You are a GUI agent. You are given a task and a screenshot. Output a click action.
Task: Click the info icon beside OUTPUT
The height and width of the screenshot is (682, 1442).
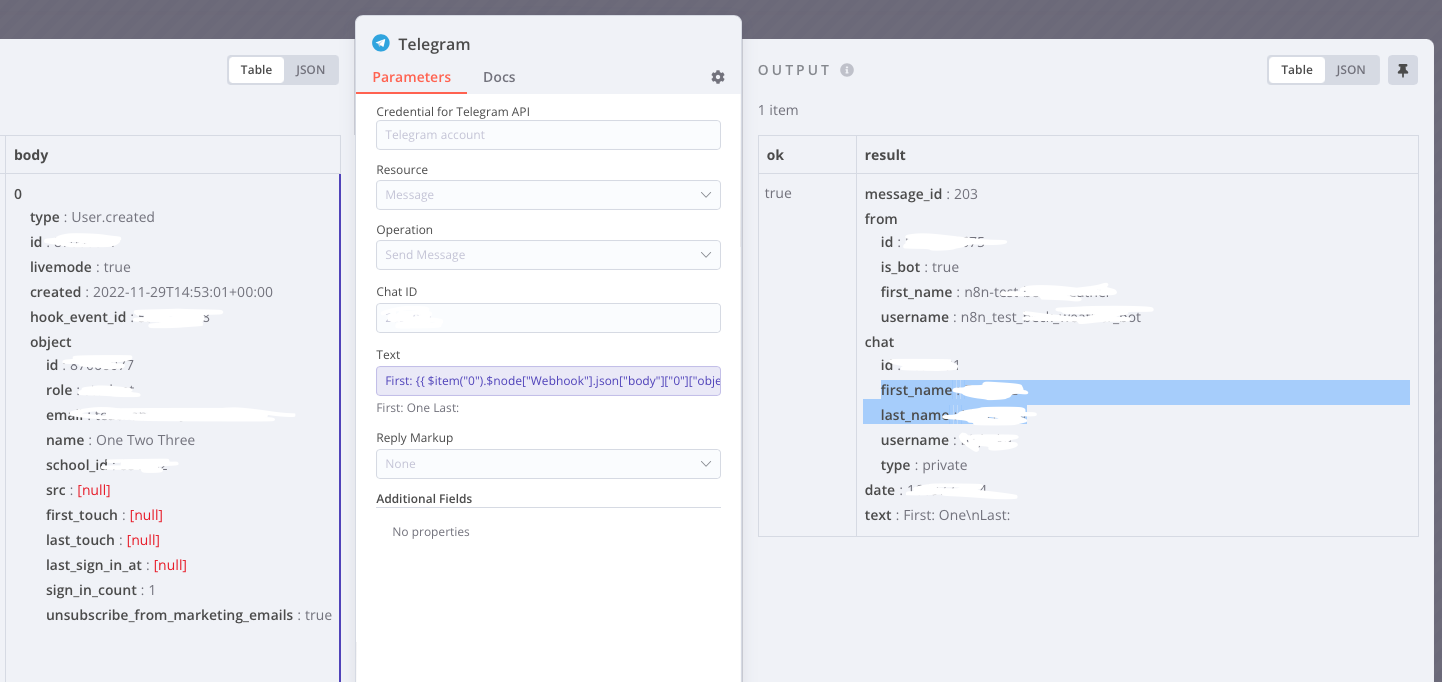tap(847, 70)
